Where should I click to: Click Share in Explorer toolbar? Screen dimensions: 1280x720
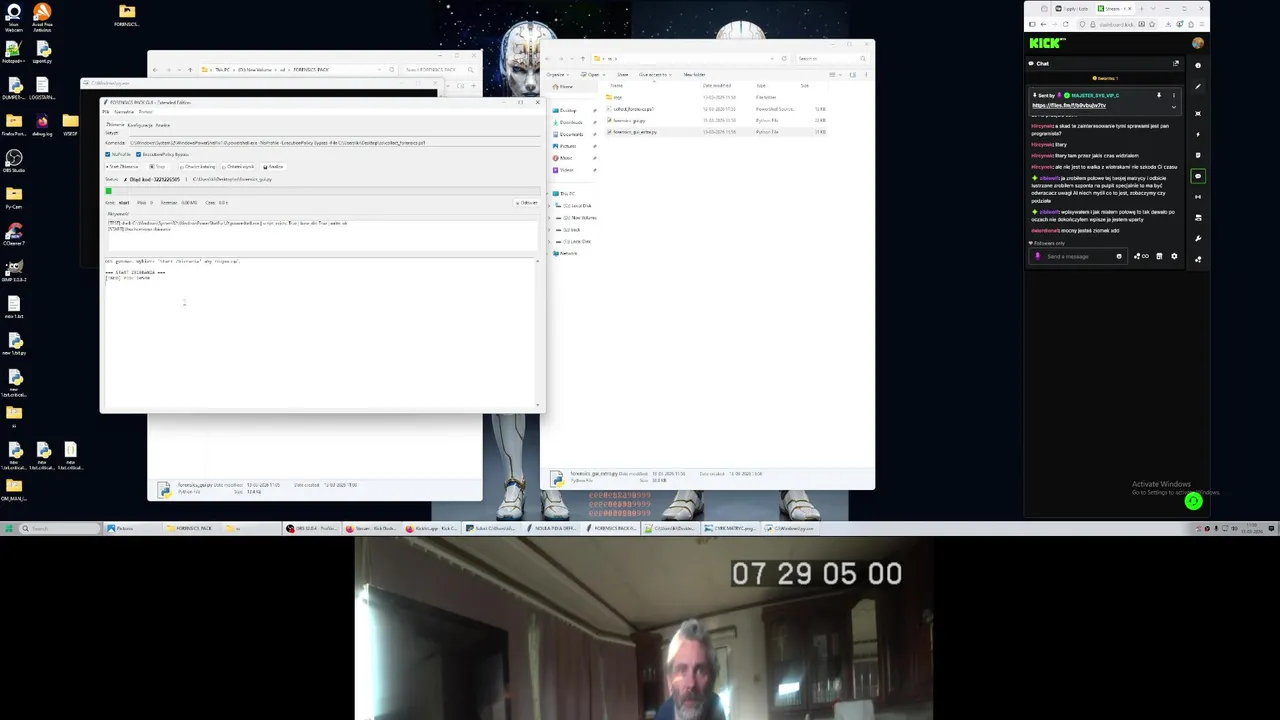(x=623, y=75)
